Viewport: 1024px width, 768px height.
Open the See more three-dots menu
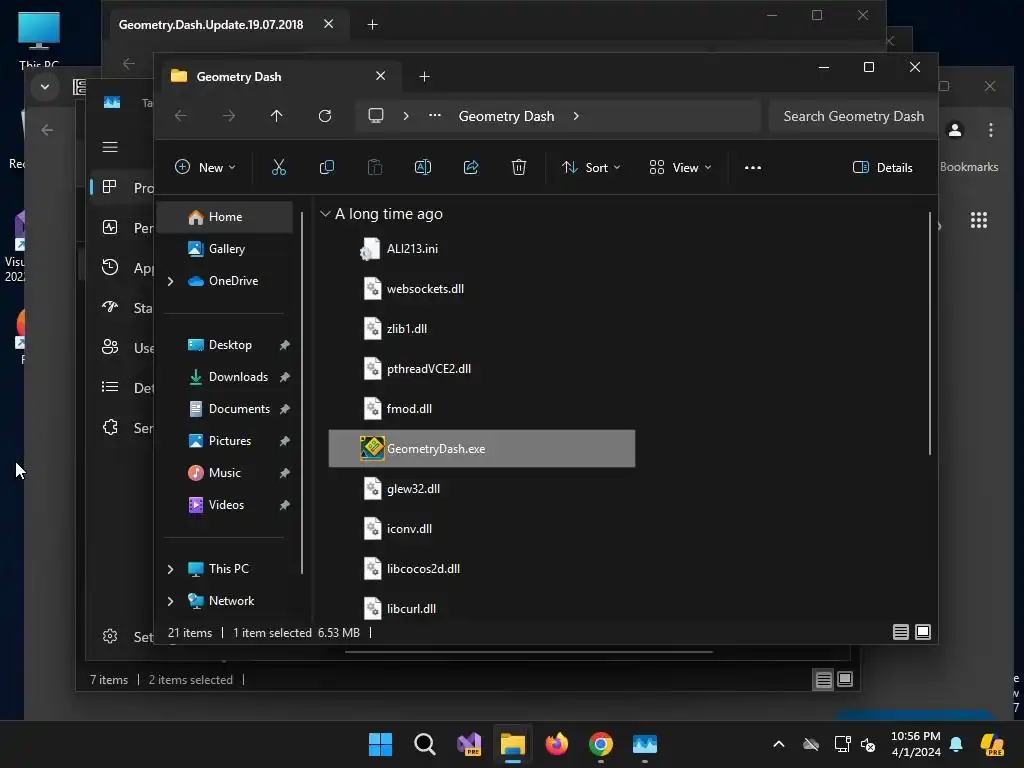point(752,168)
